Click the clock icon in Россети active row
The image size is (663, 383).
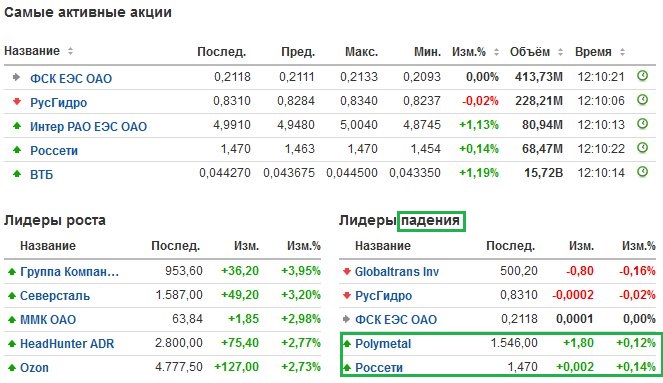coord(642,148)
